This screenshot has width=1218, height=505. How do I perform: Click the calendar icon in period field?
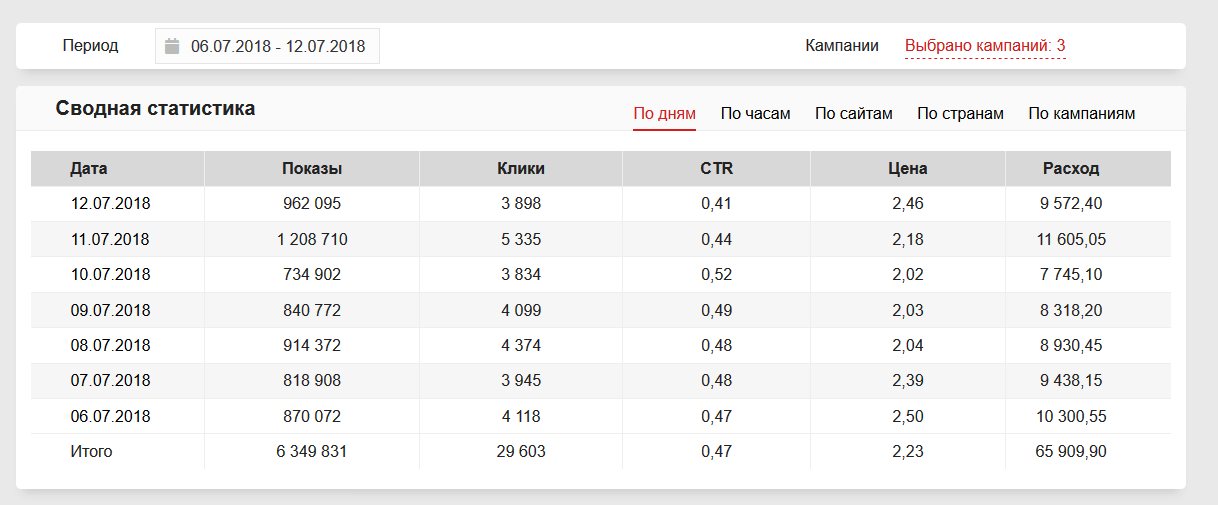[x=172, y=46]
